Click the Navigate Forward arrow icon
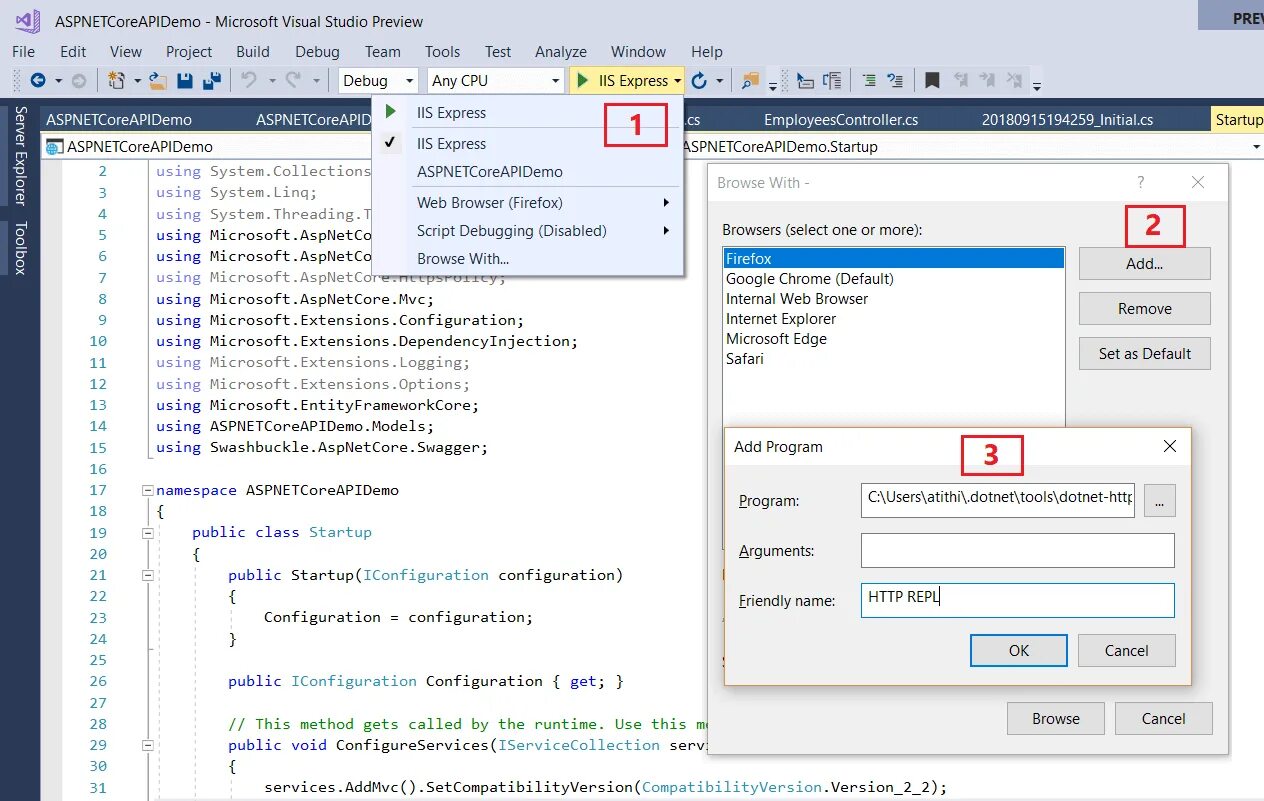 (x=78, y=81)
